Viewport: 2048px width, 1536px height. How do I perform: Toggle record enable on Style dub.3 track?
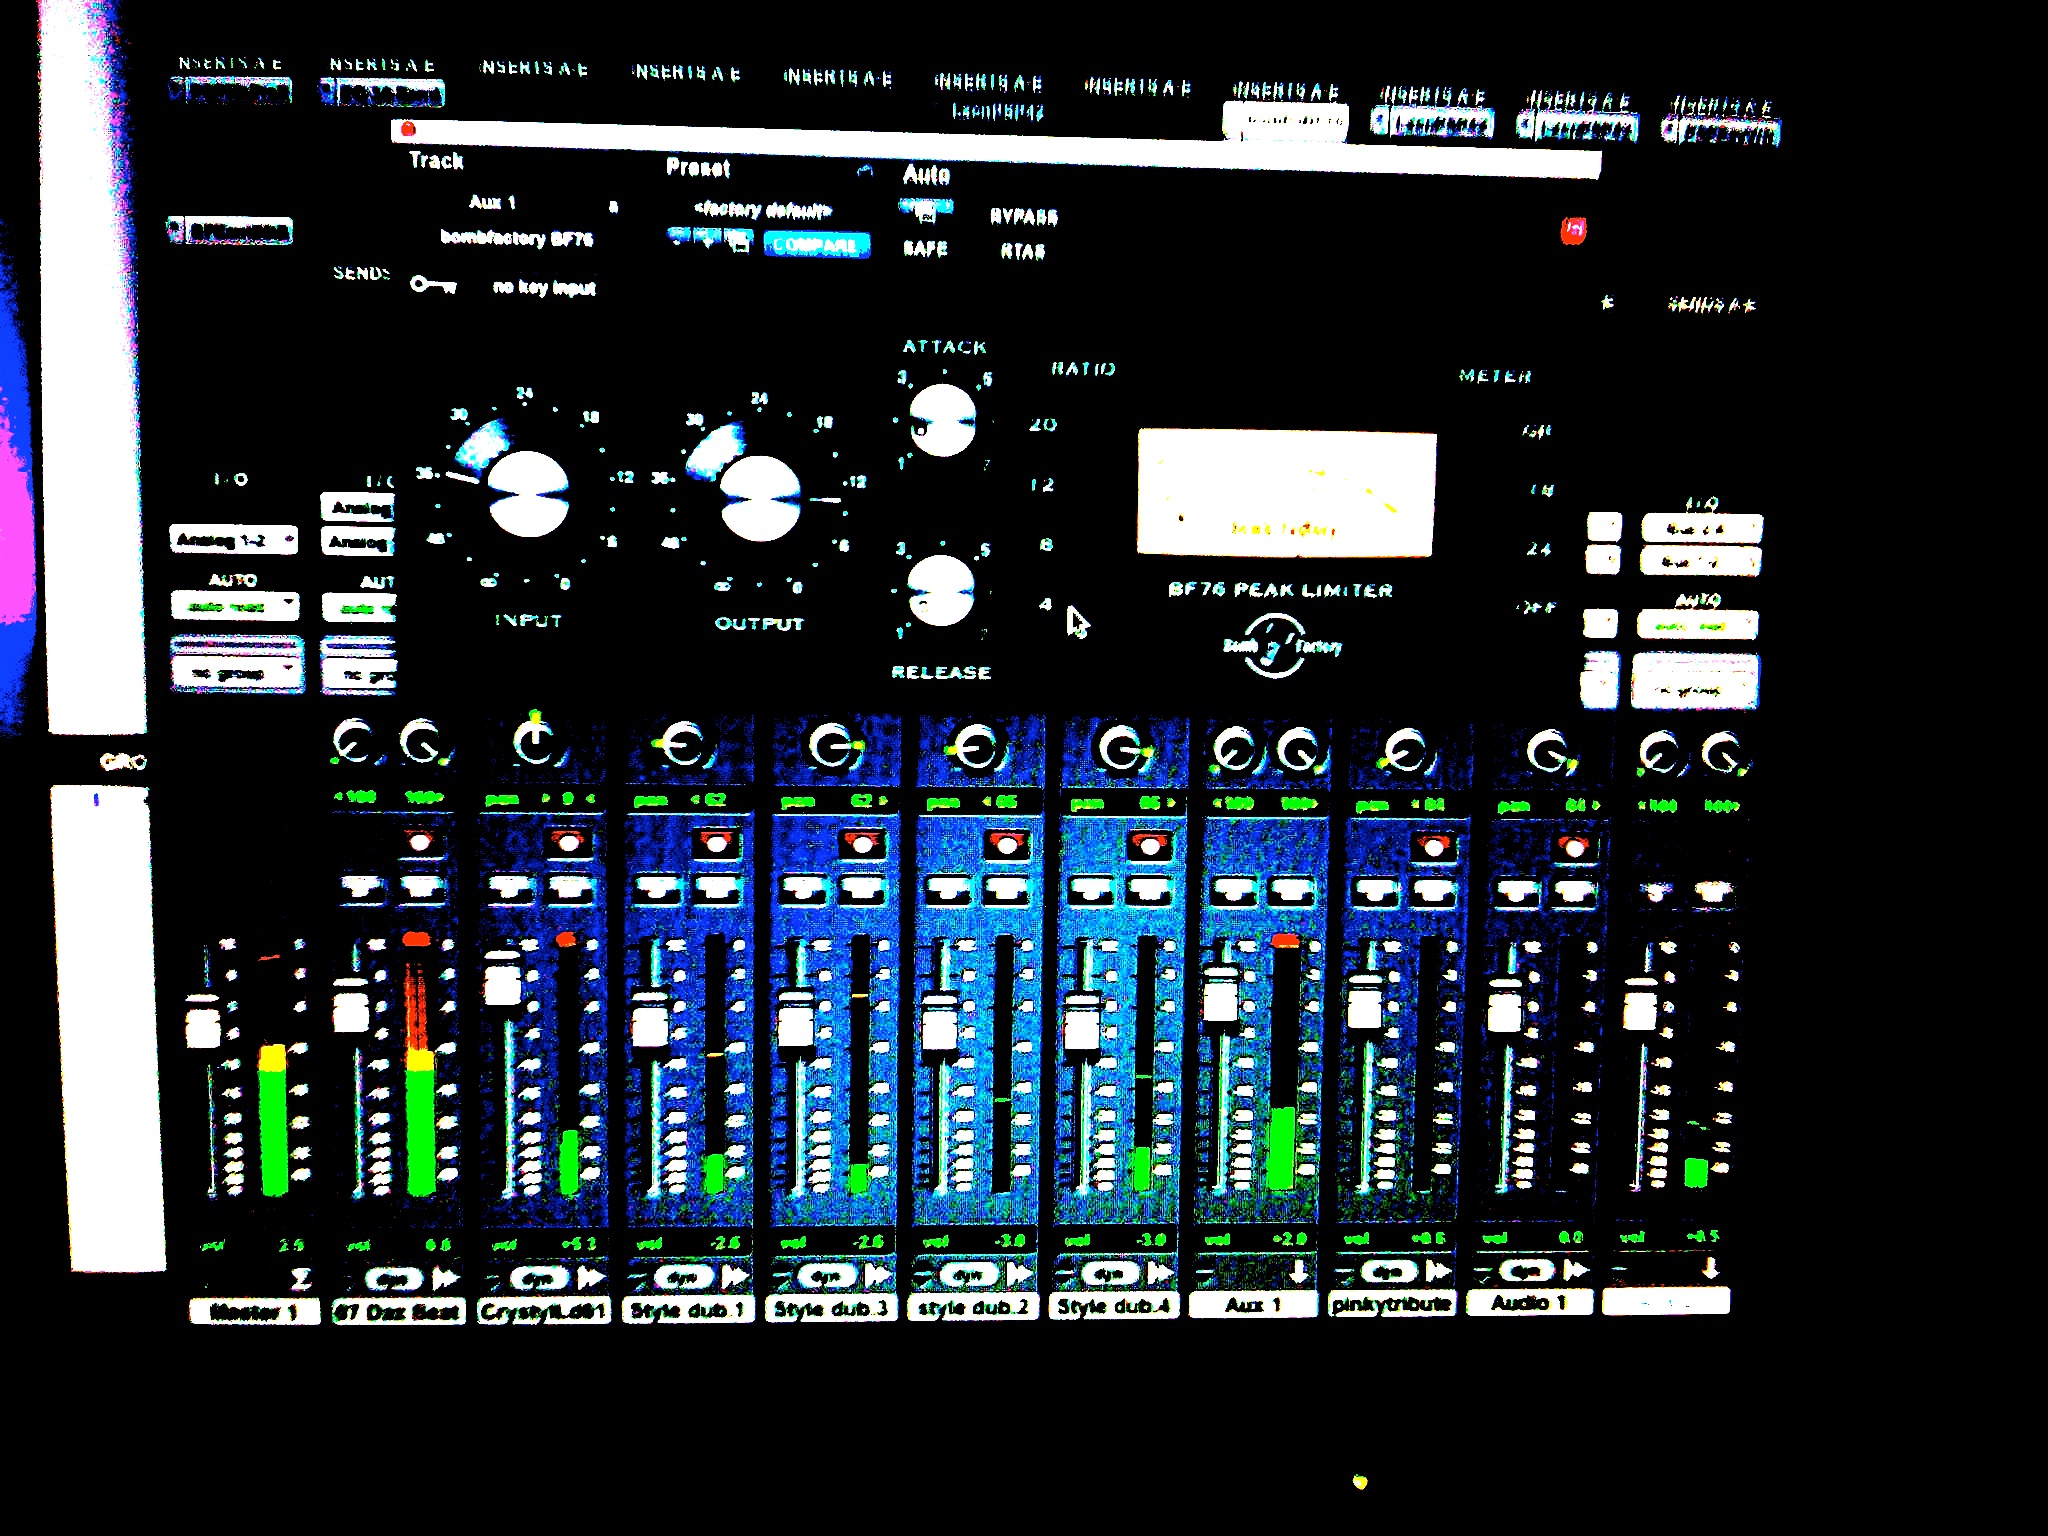[861, 843]
